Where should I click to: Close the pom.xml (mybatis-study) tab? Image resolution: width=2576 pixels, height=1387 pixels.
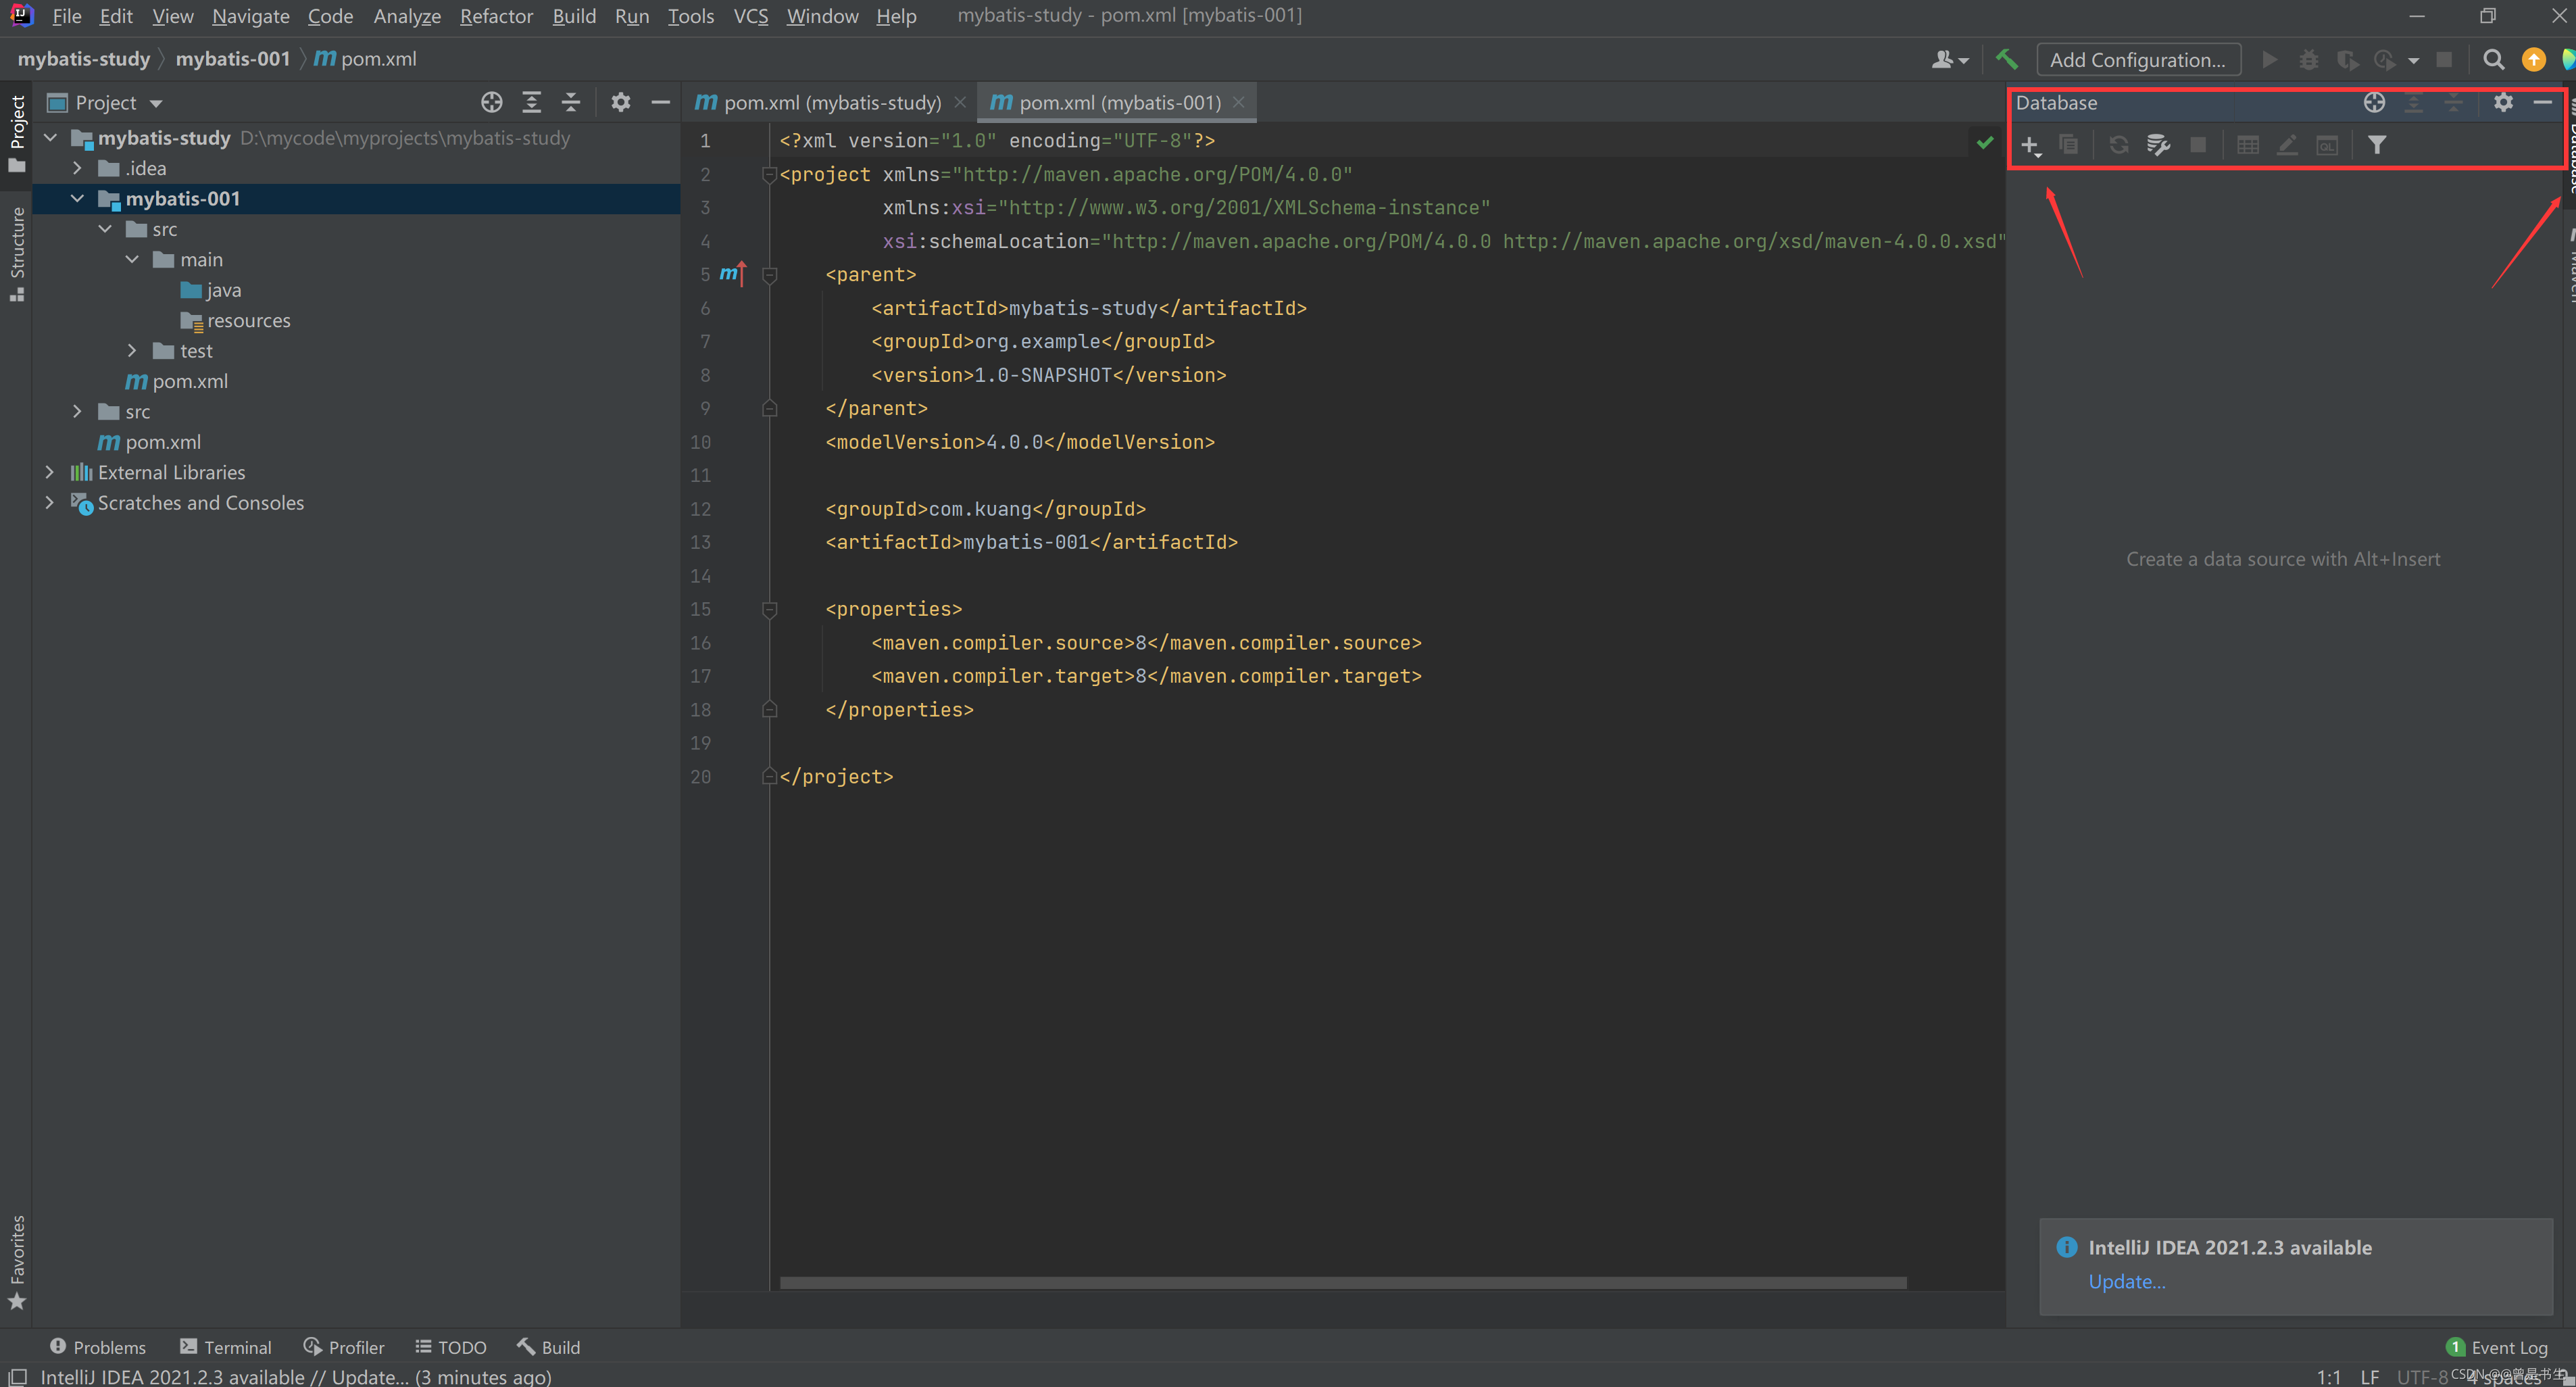pyautogui.click(x=960, y=102)
